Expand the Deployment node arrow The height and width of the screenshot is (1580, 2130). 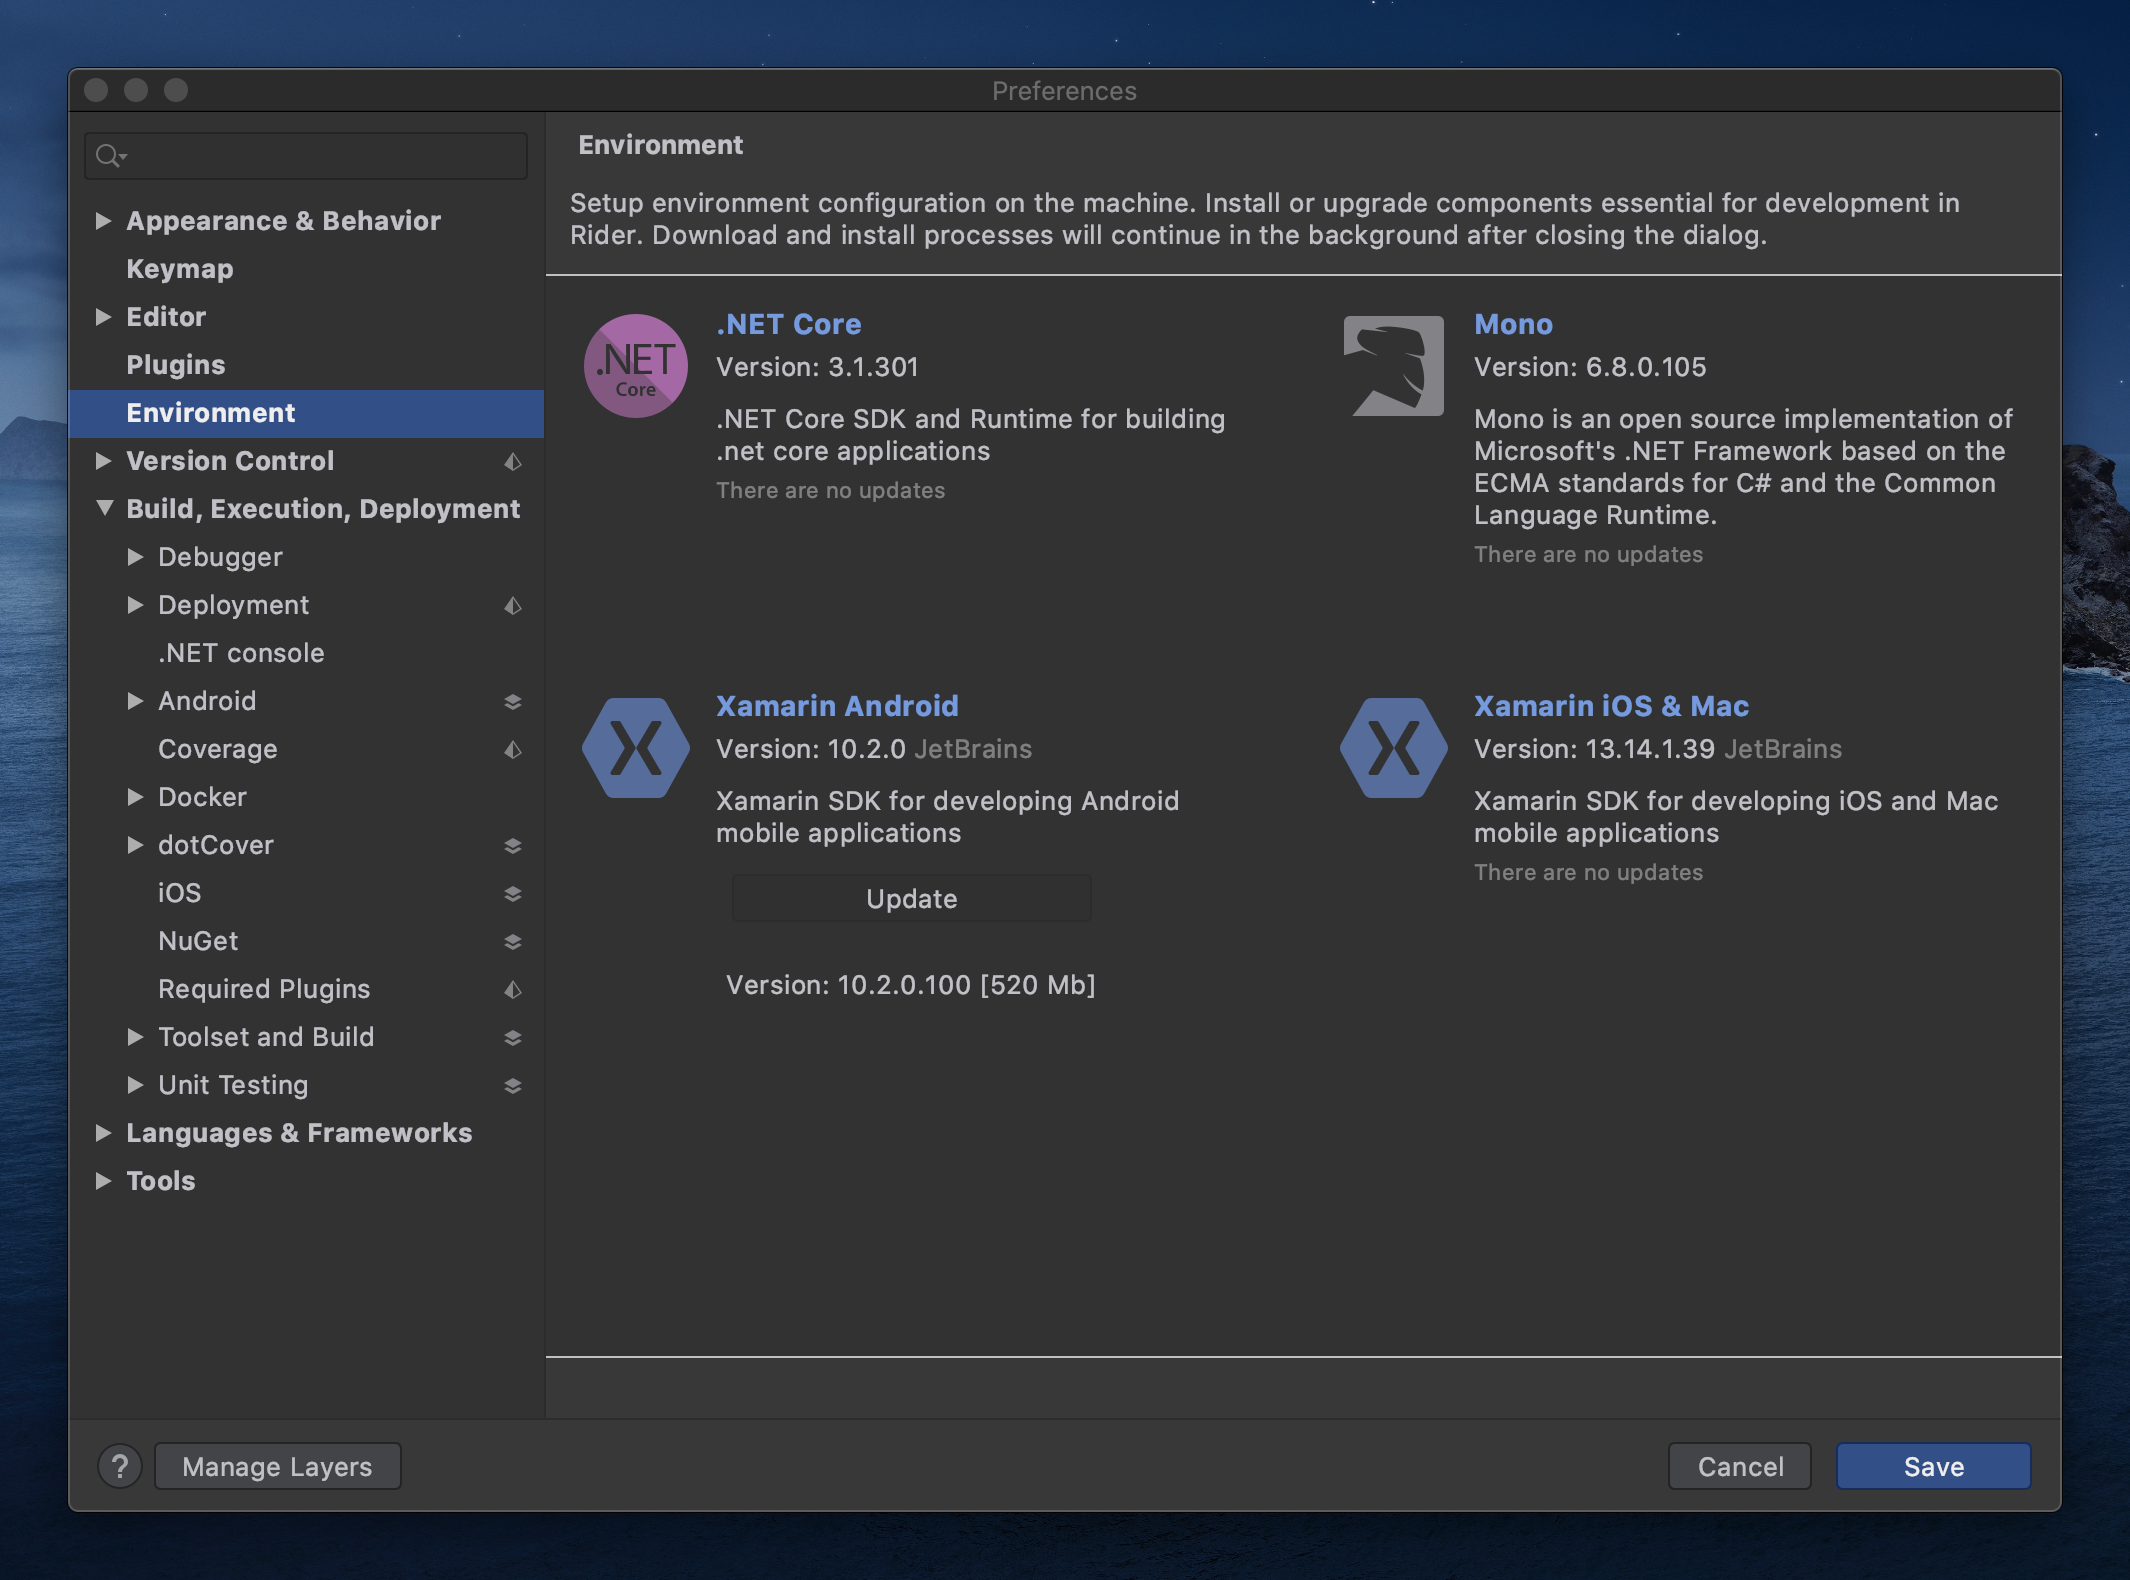135,605
